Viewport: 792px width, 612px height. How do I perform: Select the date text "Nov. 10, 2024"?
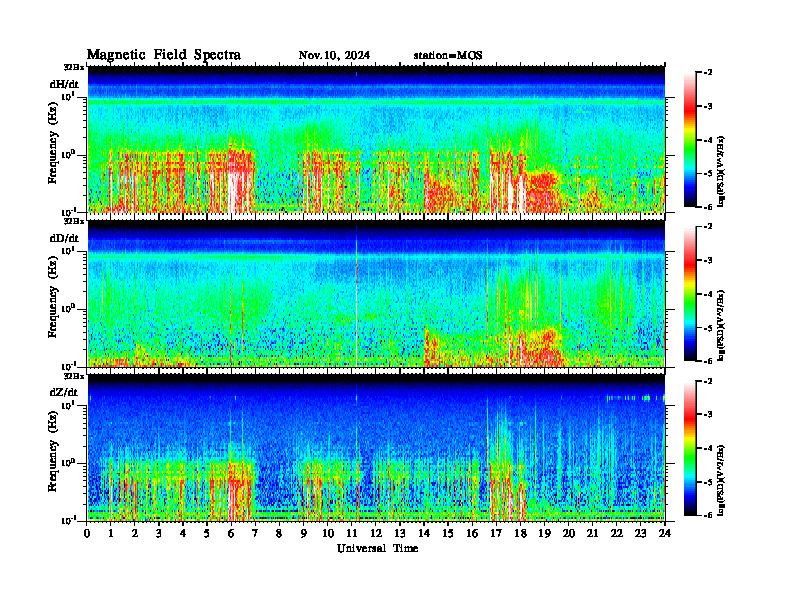click(334, 55)
